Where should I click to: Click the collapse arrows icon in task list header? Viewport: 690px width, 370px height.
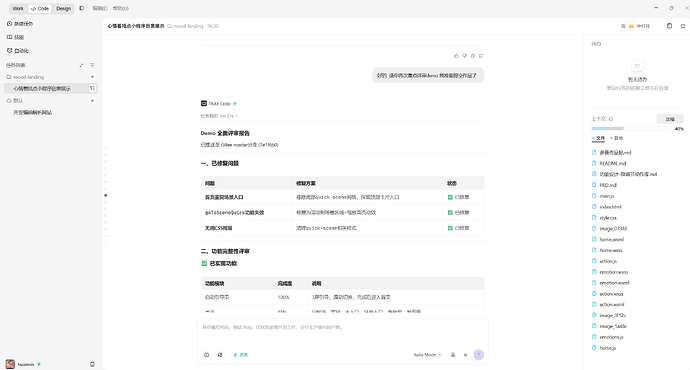(81, 65)
